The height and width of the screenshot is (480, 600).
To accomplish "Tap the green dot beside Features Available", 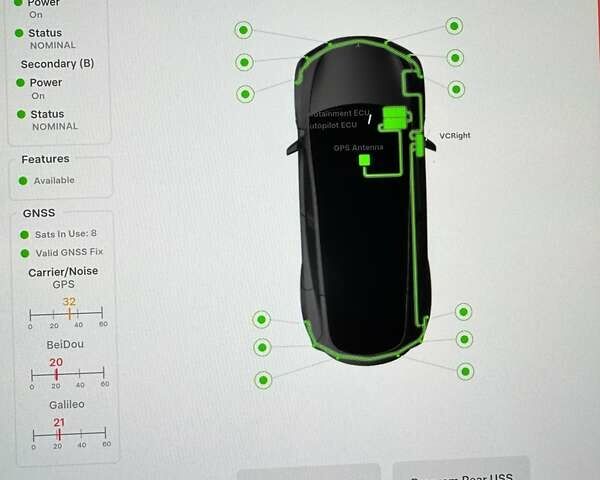I will [x=23, y=181].
